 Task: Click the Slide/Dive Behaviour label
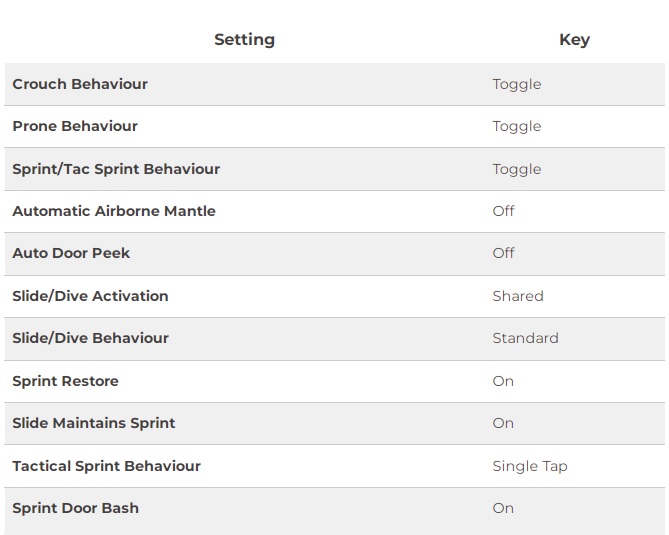tap(90, 338)
